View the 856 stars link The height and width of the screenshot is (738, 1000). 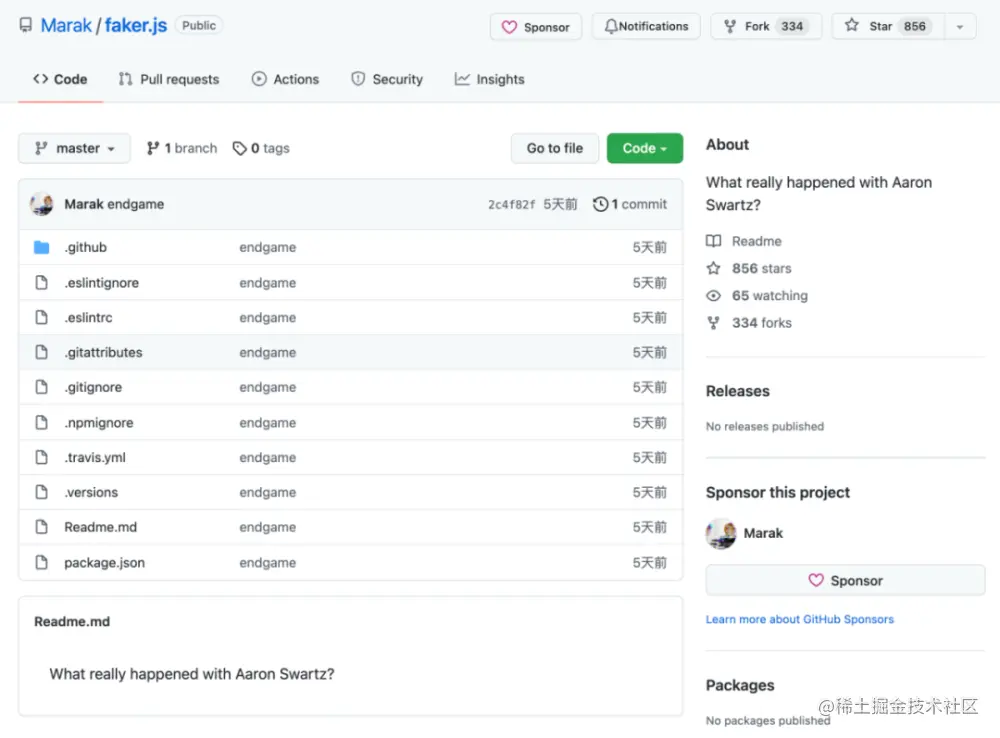click(761, 269)
